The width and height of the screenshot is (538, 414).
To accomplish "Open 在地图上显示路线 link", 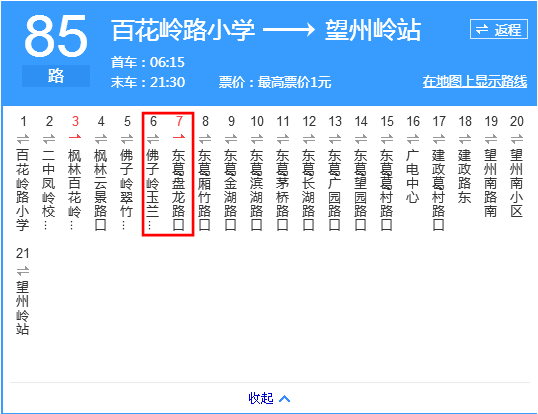I will (475, 82).
